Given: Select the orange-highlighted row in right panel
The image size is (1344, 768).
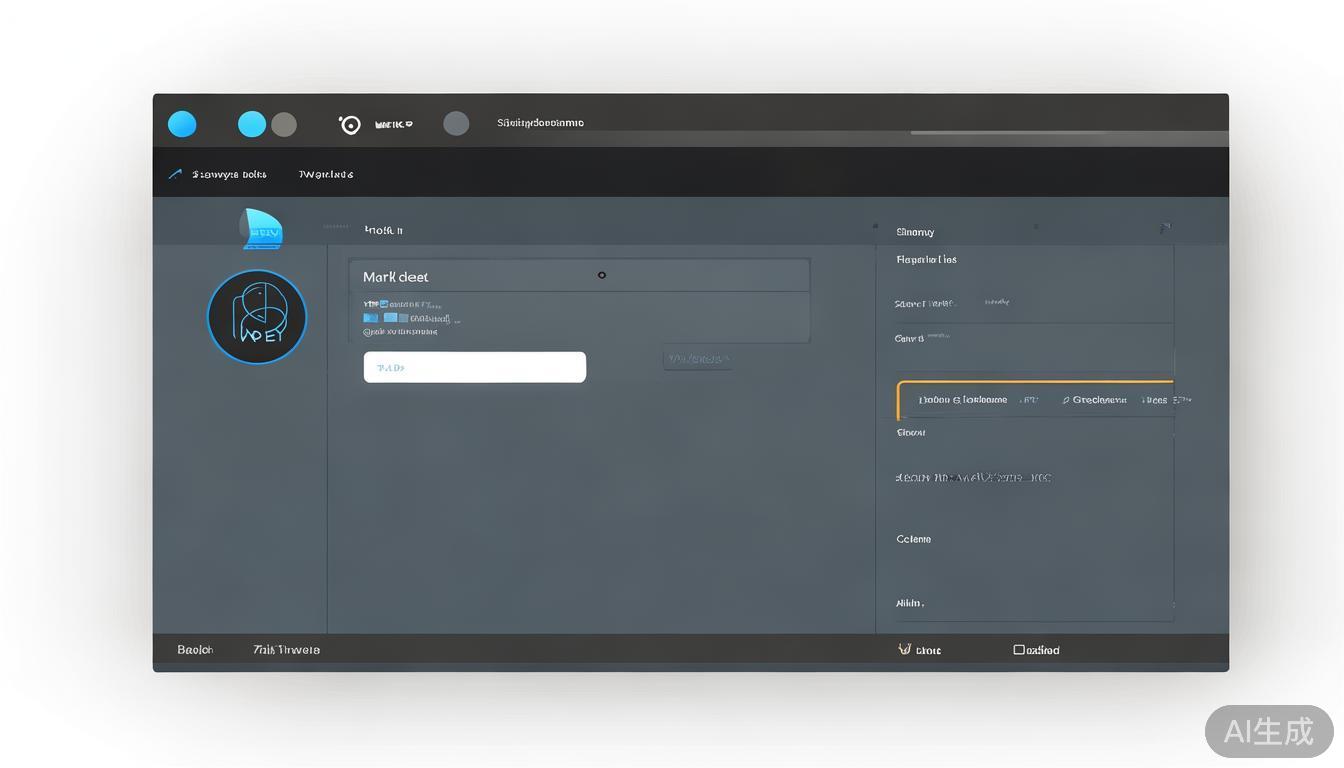Looking at the screenshot, I should point(1035,399).
